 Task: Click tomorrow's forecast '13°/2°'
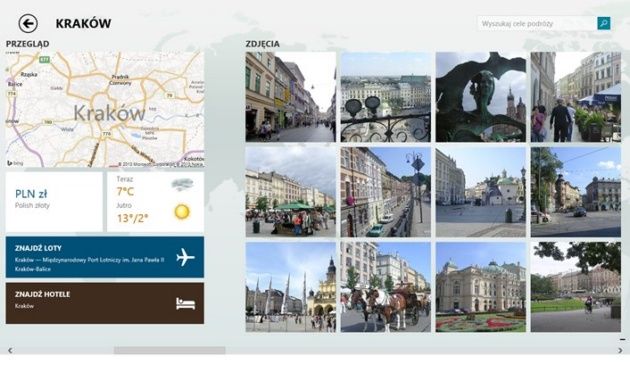pos(133,218)
